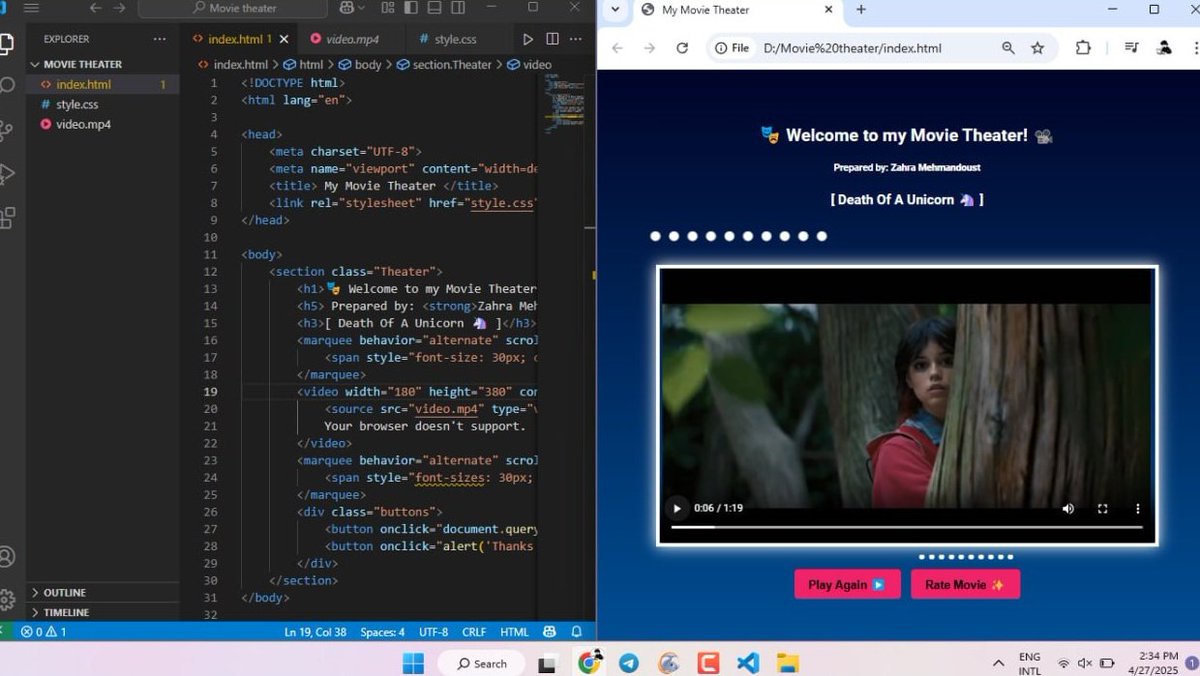
Task: Open a new Chrome tab
Action: pos(861,10)
